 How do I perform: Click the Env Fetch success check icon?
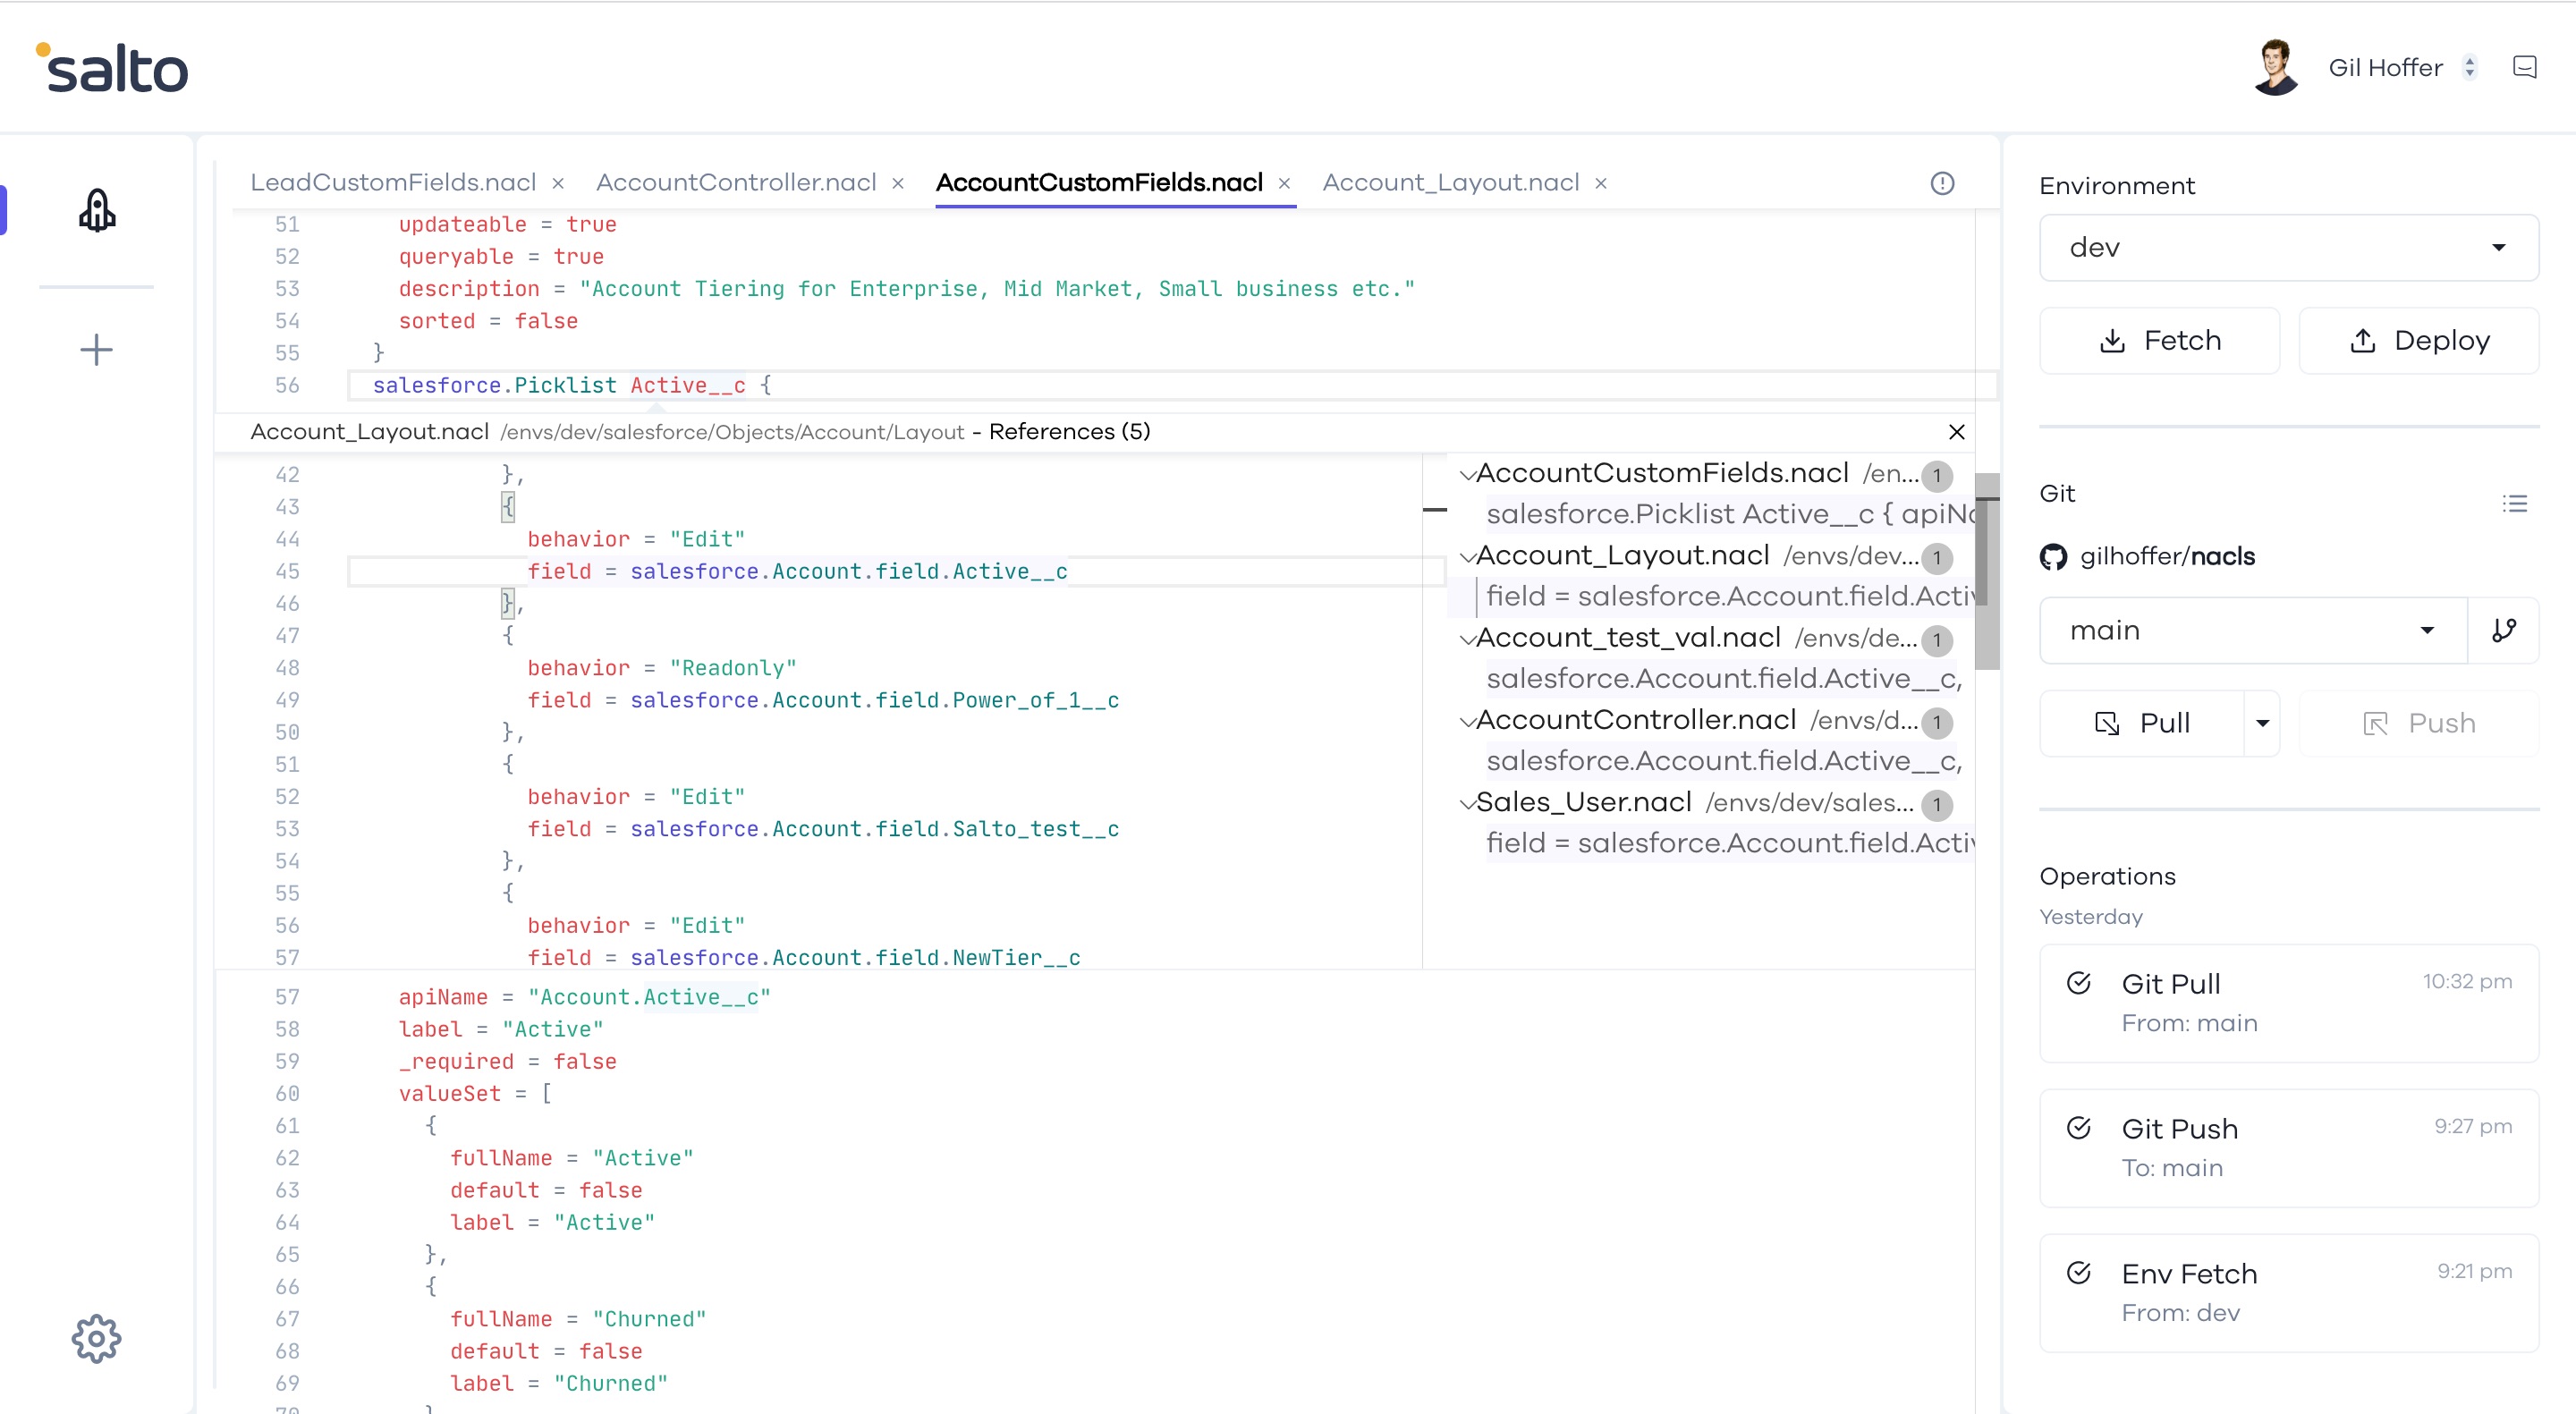[2078, 1272]
